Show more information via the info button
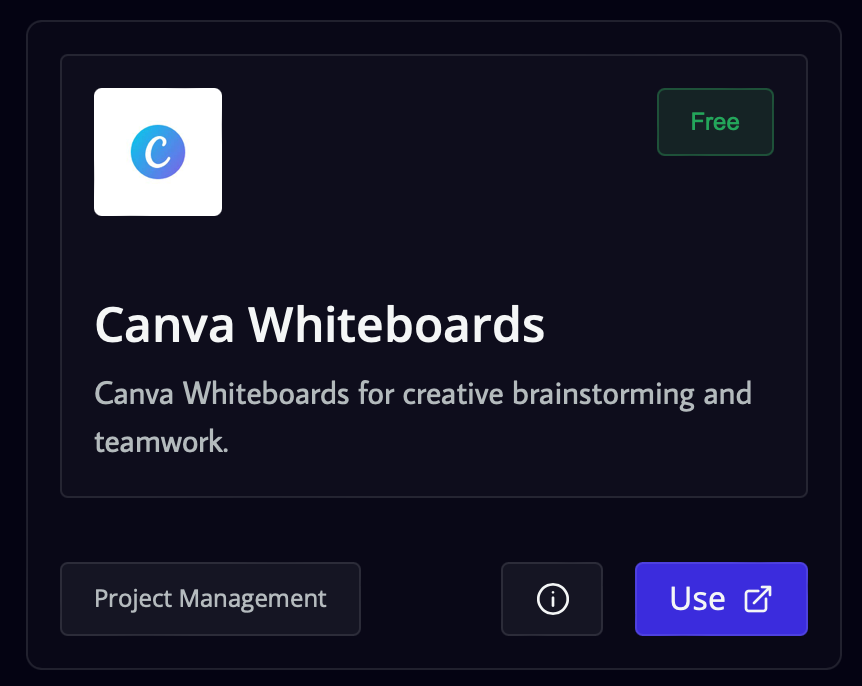Screen dimensions: 862x686 (x=552, y=599)
